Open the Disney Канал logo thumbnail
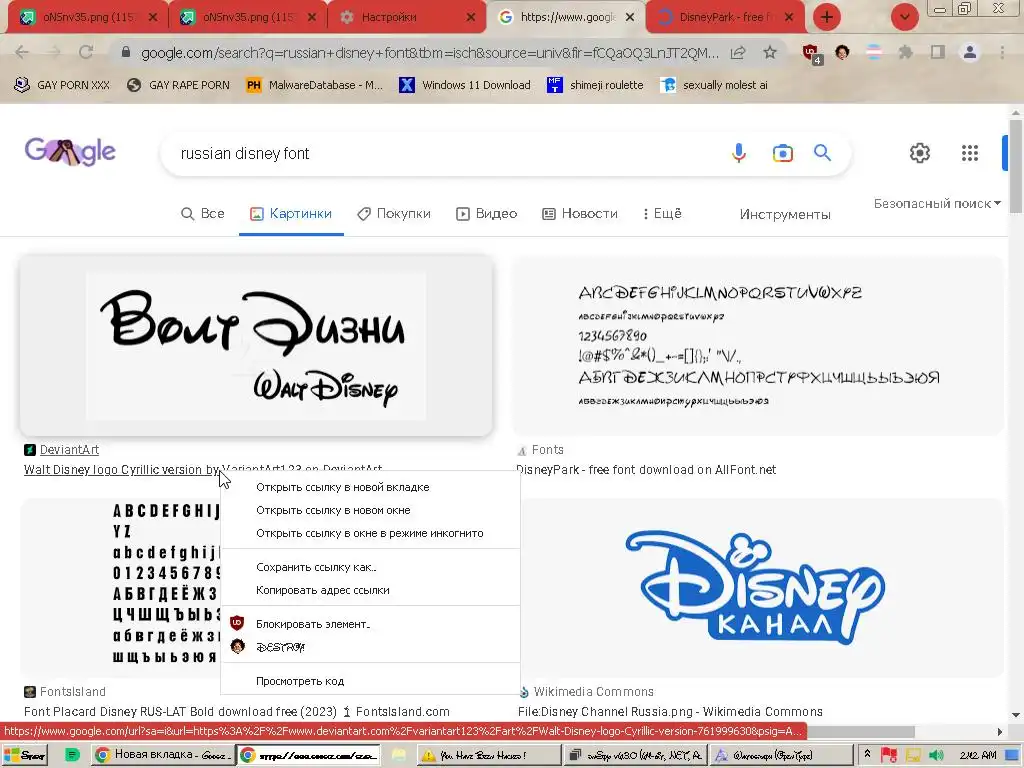 (758, 588)
